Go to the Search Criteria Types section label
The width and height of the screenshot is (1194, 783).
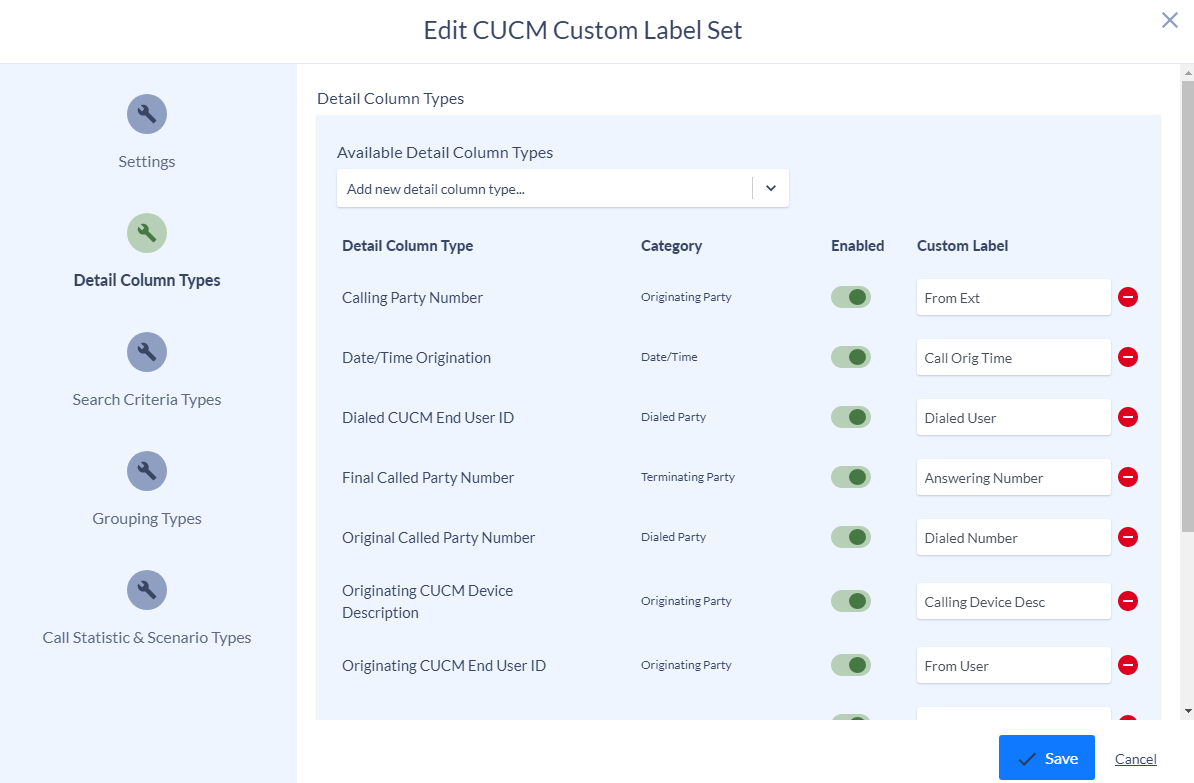pos(147,400)
